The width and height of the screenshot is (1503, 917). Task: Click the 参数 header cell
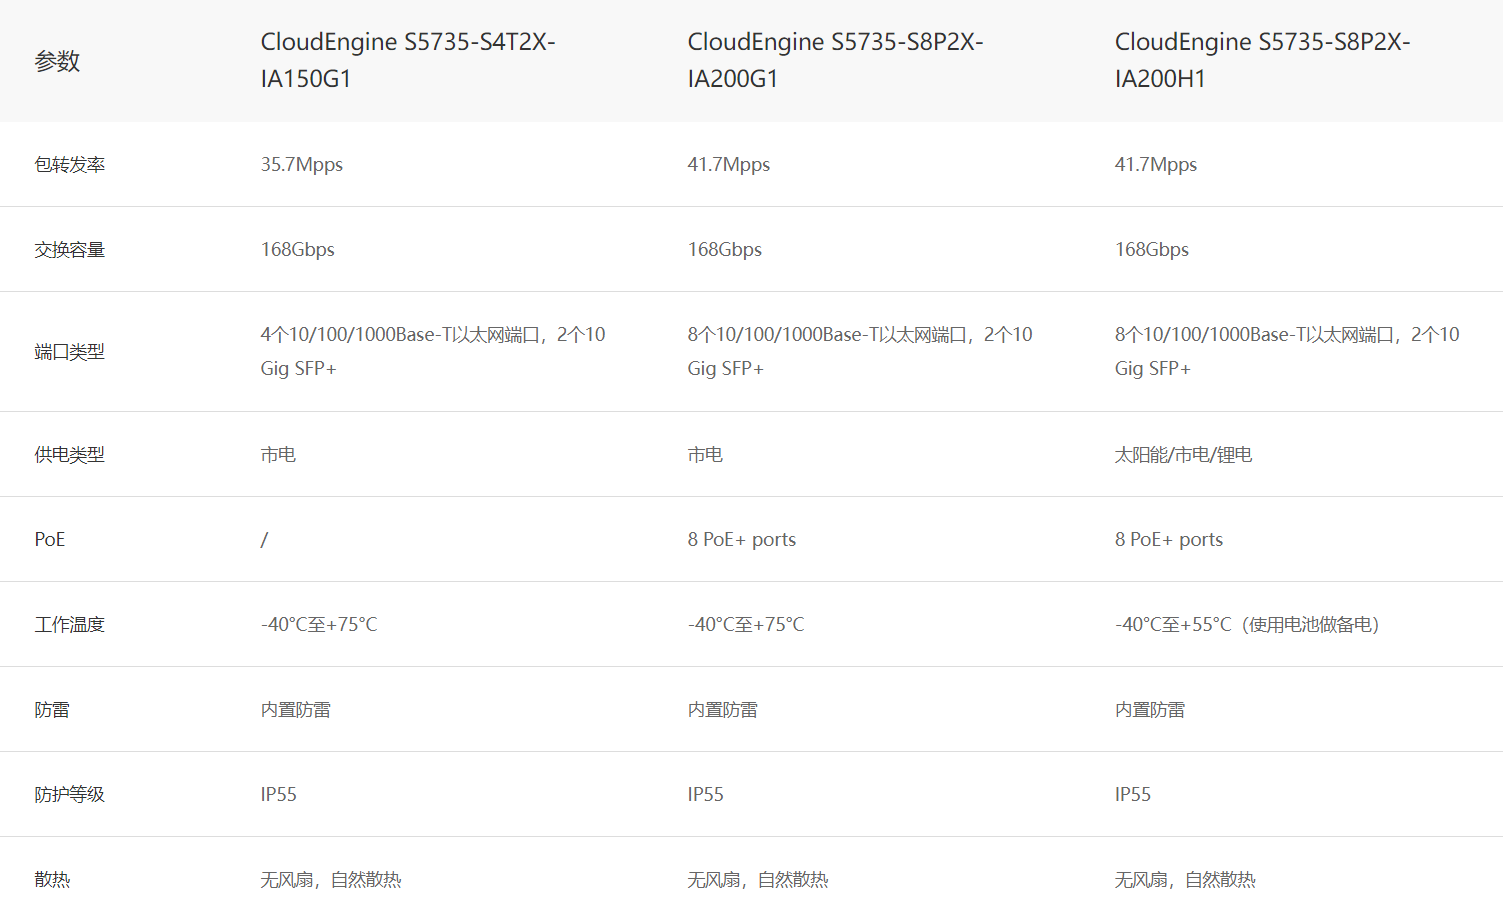pos(57,61)
